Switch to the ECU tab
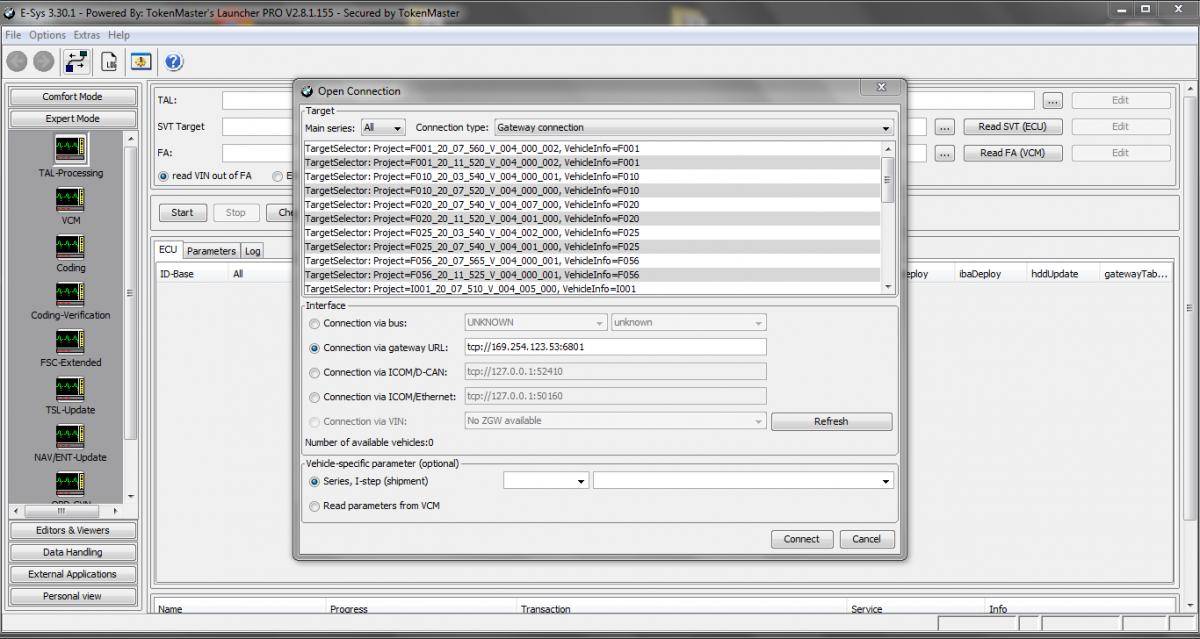Screen dimensions: 1200x639 [168, 250]
